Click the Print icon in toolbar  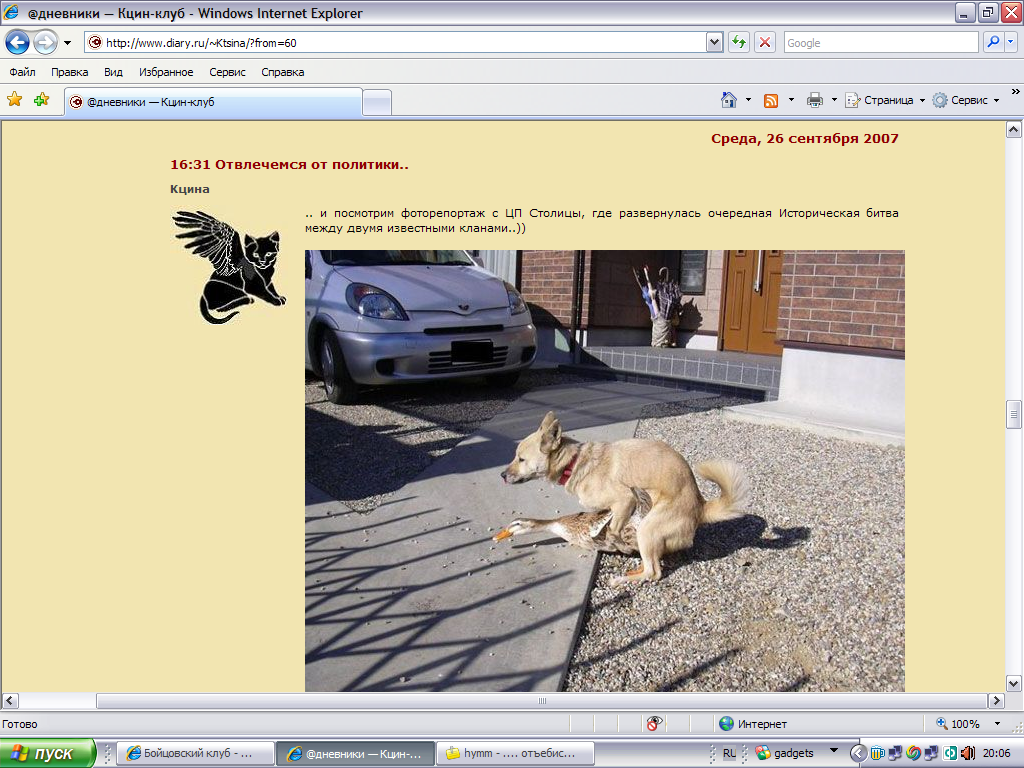(815, 100)
